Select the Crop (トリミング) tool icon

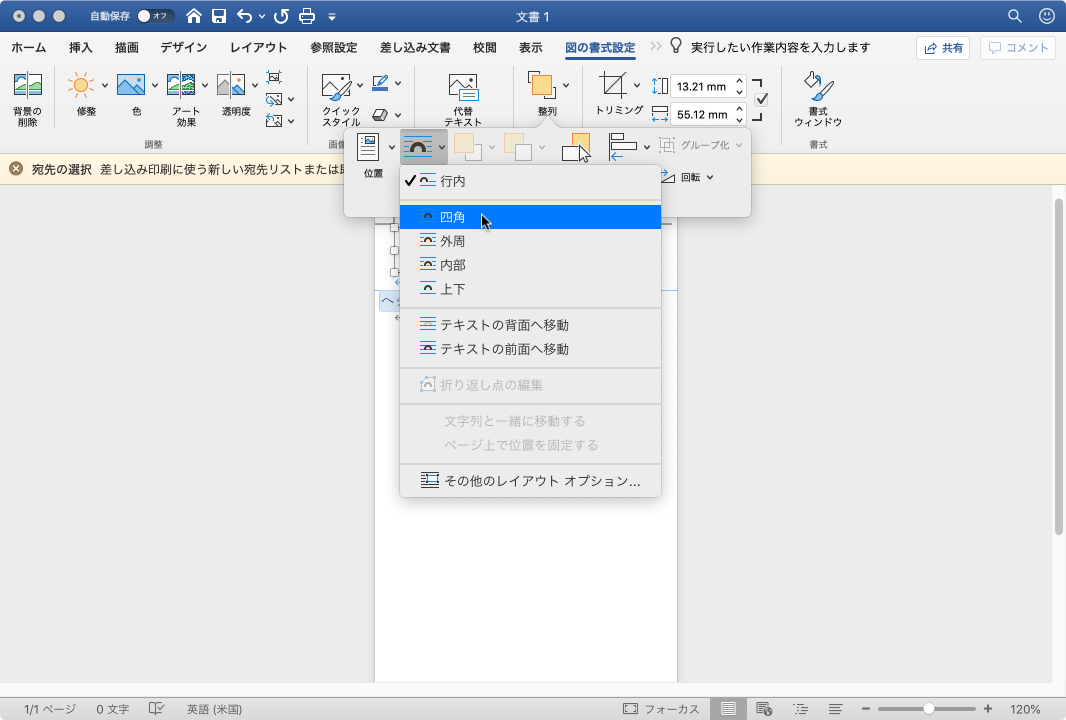[x=613, y=86]
